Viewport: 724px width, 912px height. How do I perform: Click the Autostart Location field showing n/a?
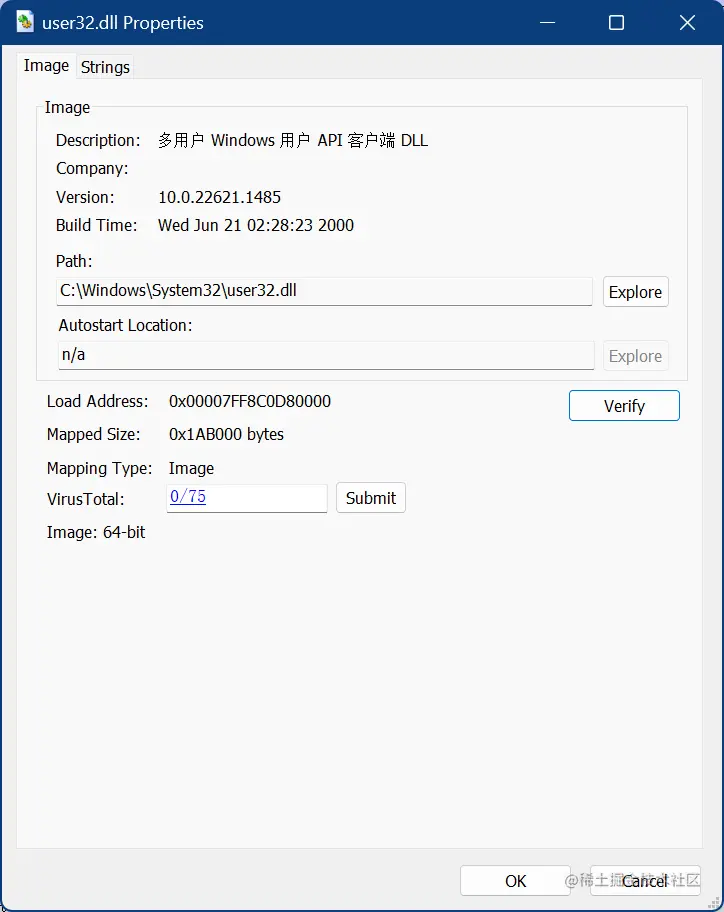(x=326, y=355)
